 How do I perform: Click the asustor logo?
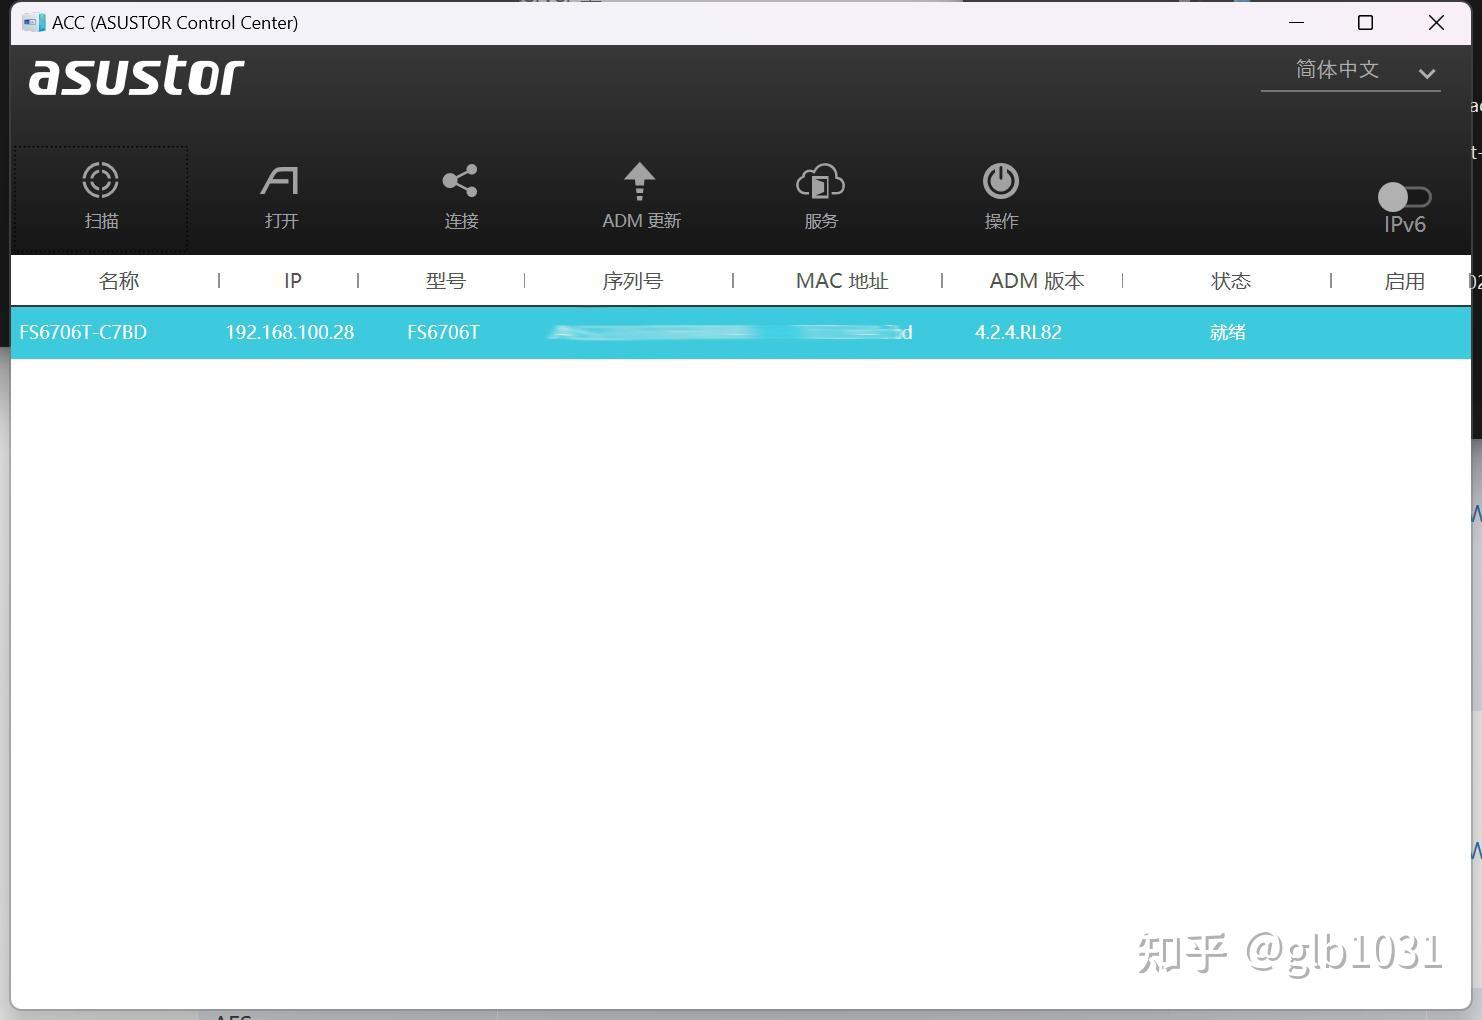[136, 76]
